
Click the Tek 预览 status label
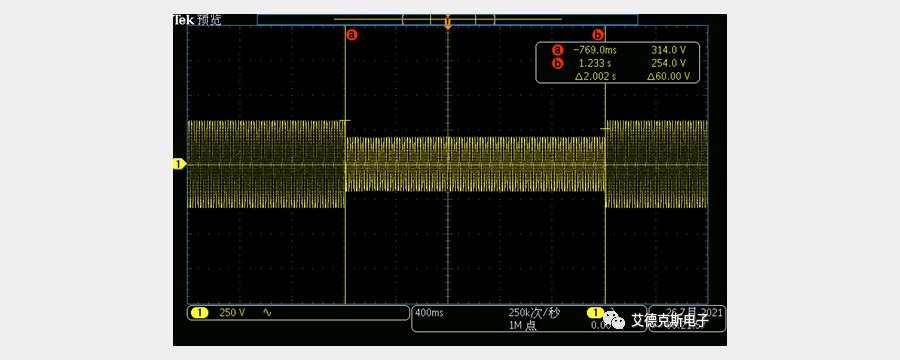[197, 20]
